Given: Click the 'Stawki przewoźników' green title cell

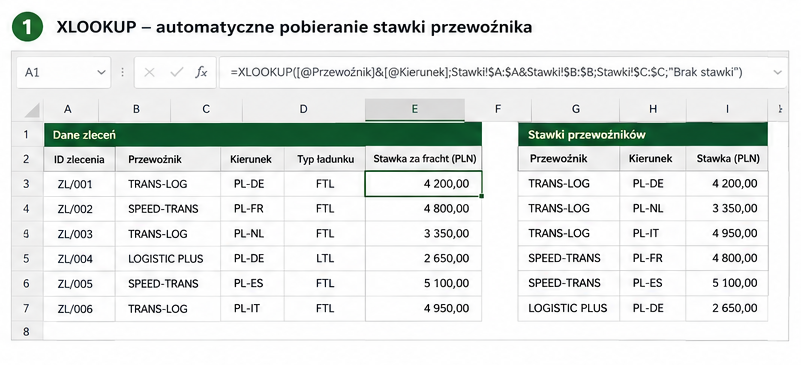Looking at the screenshot, I should (x=643, y=135).
